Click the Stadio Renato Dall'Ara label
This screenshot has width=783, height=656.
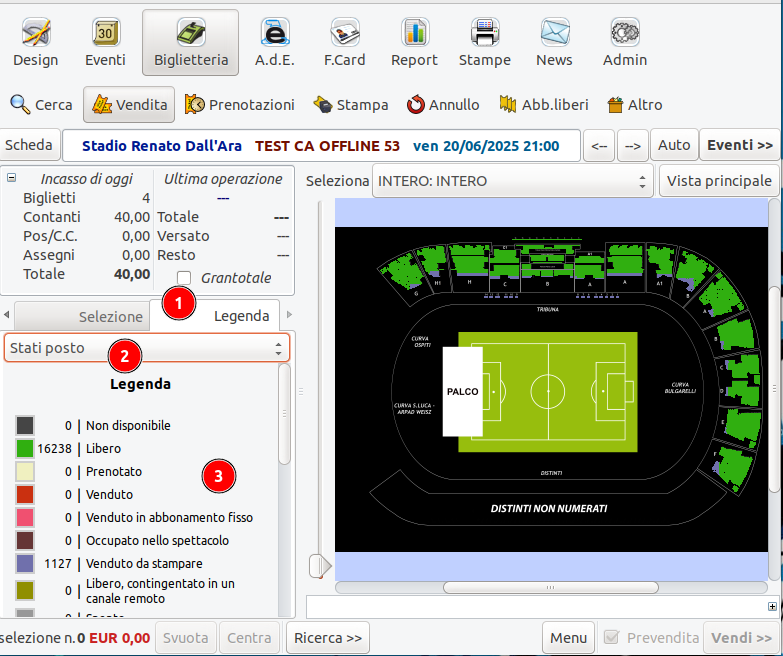pos(162,146)
